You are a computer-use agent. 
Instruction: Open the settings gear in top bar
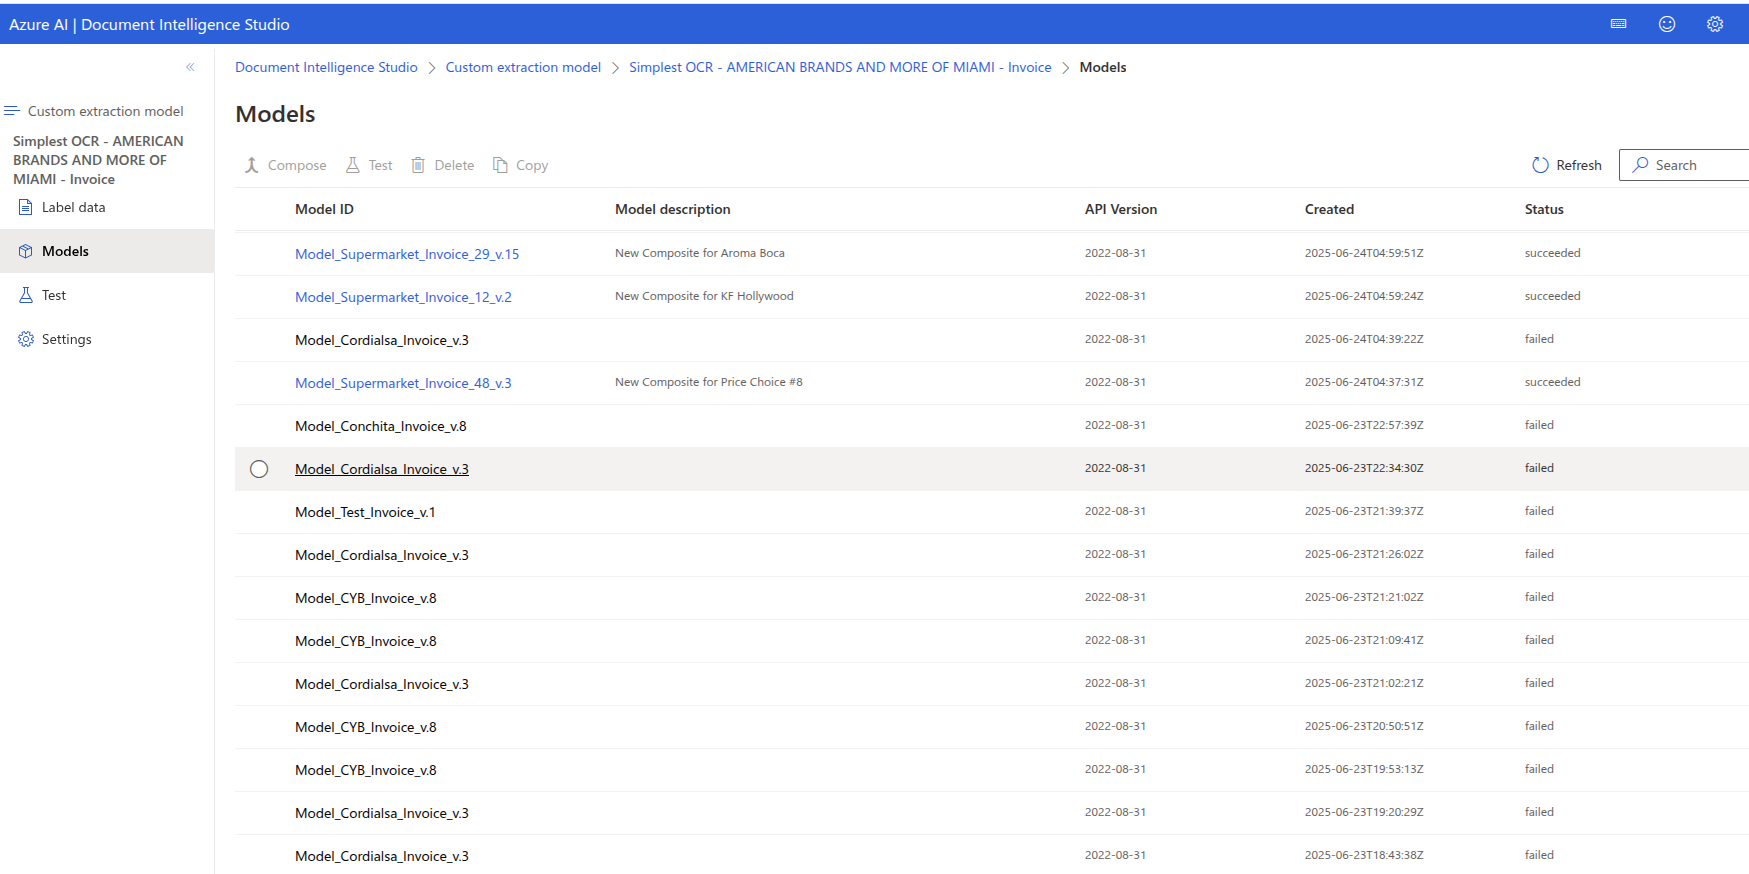click(1715, 24)
